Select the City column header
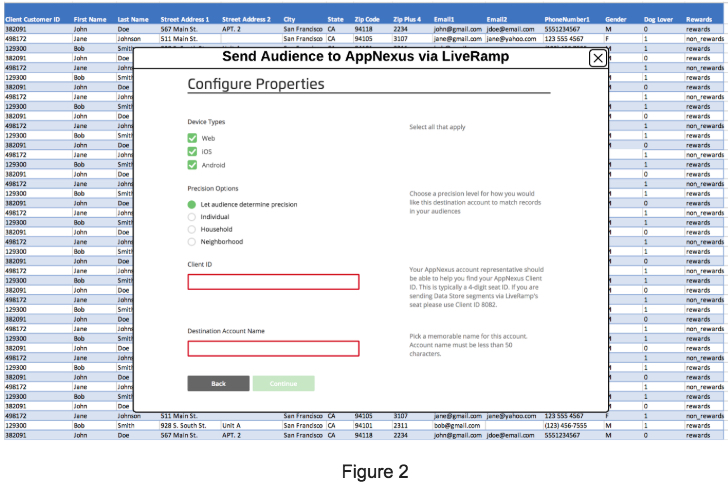This screenshot has width=728, height=486. pos(289,19)
